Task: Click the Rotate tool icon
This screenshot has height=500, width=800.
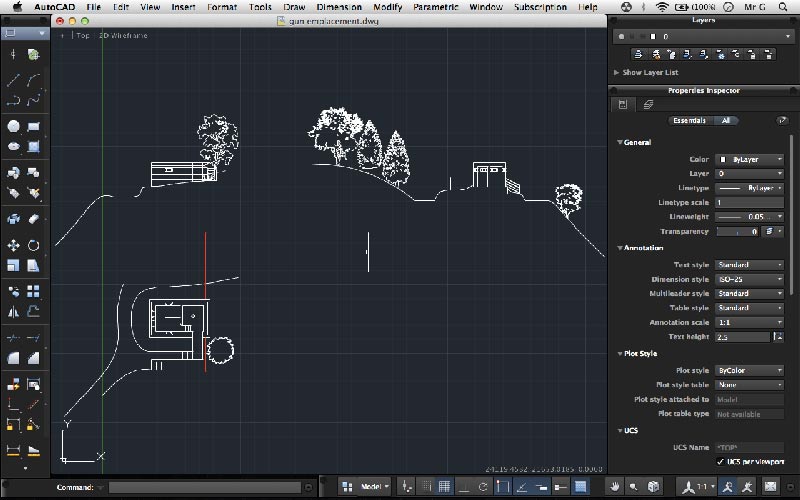Action: (34, 245)
